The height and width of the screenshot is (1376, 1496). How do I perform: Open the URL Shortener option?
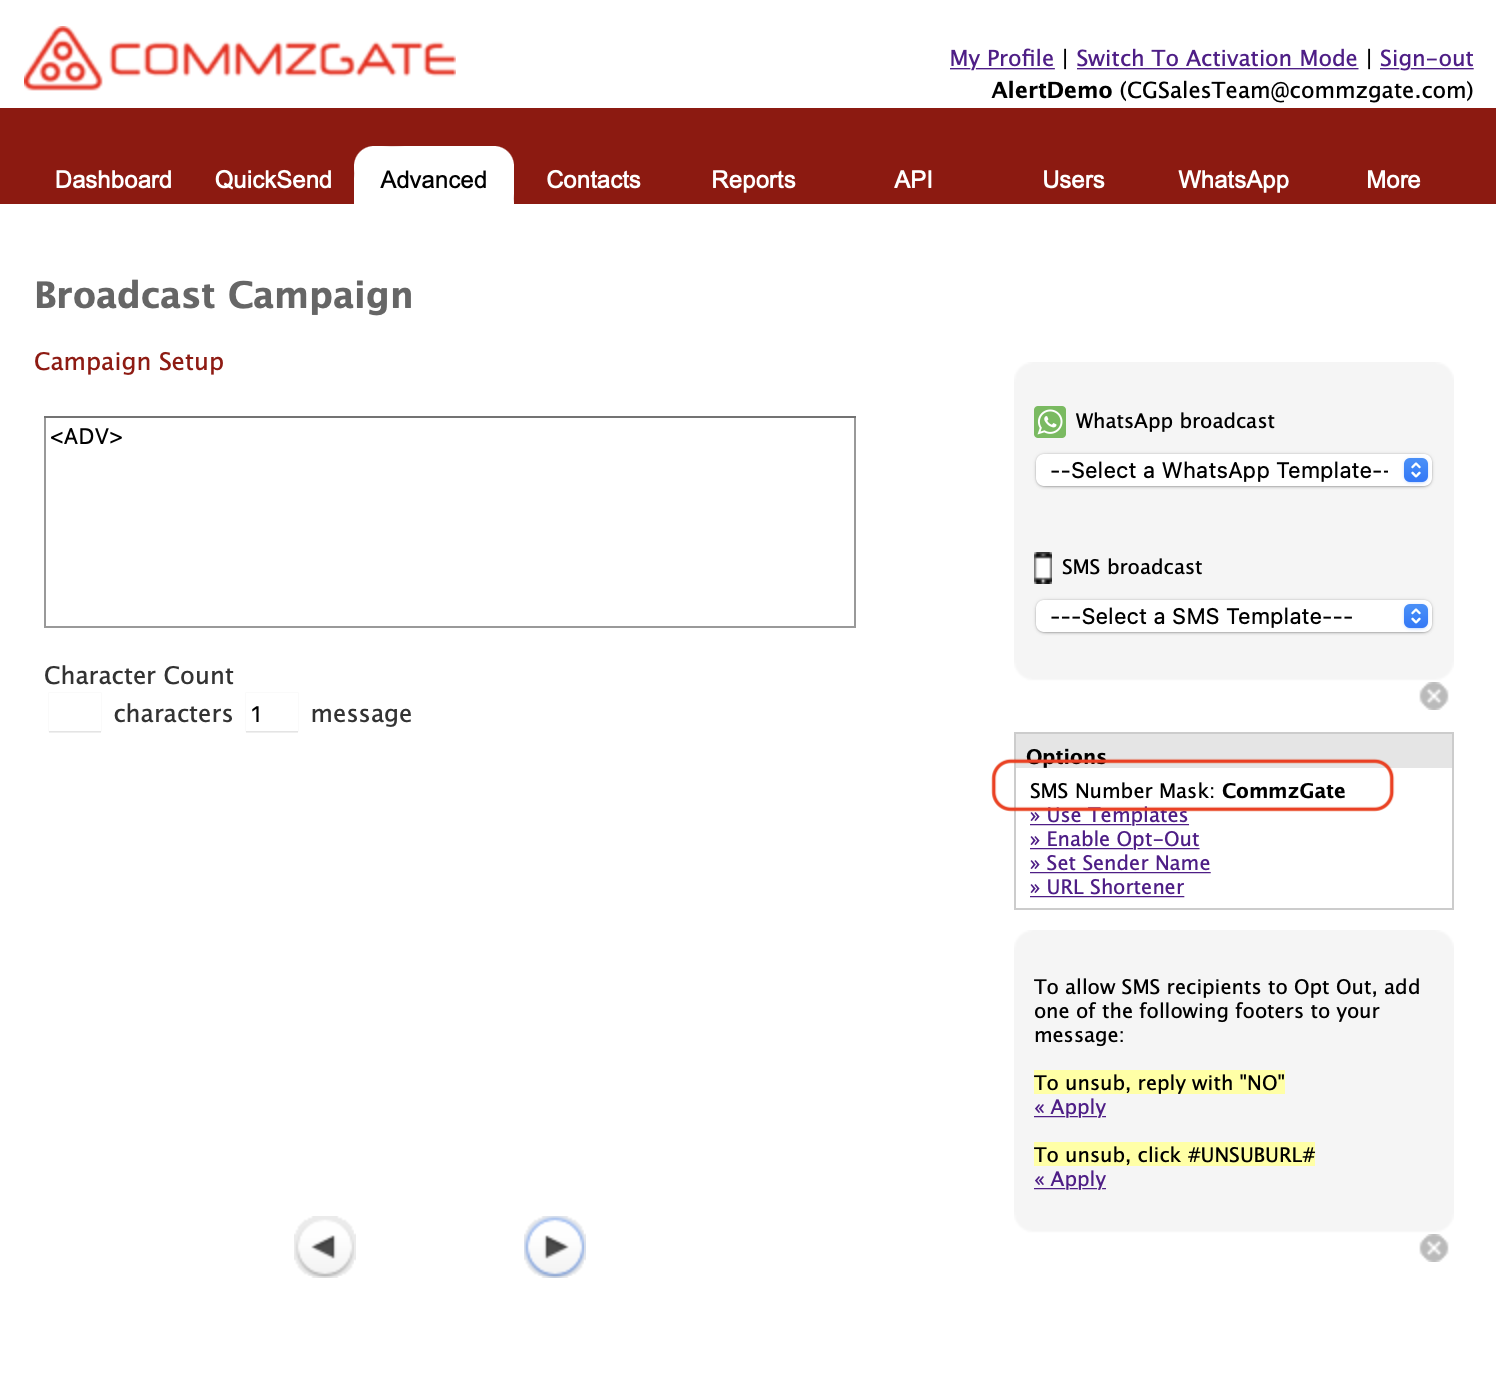pos(1106,887)
